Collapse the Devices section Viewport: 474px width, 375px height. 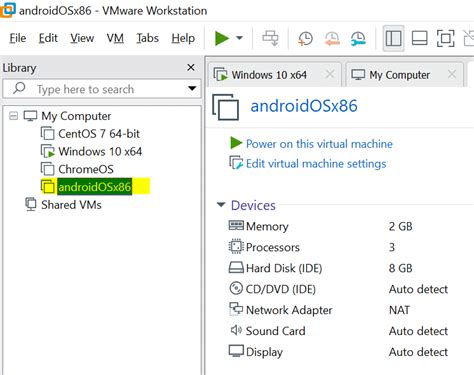[x=221, y=205]
